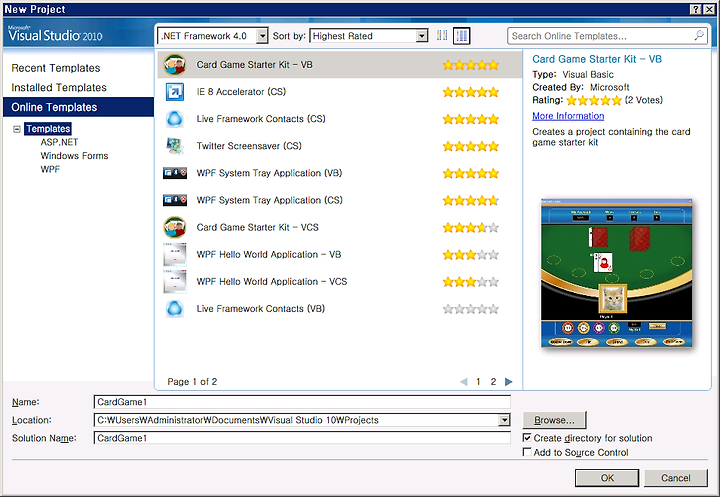Select WPF Hello World Application – VCS text
Viewport: 720px width, 497px height.
(272, 282)
